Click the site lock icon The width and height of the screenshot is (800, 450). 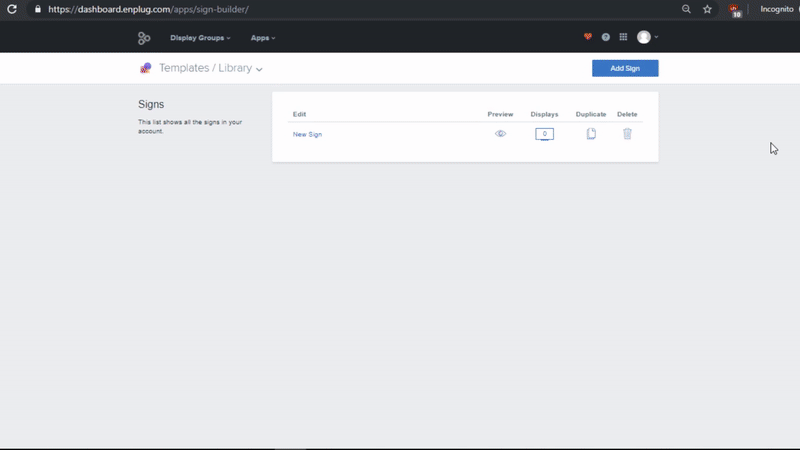pos(38,9)
